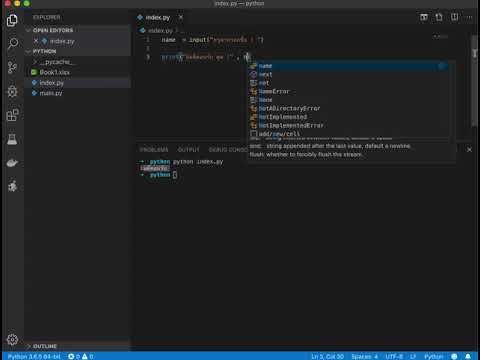
Task: Select index.py under Open Editors
Action: pos(62,41)
